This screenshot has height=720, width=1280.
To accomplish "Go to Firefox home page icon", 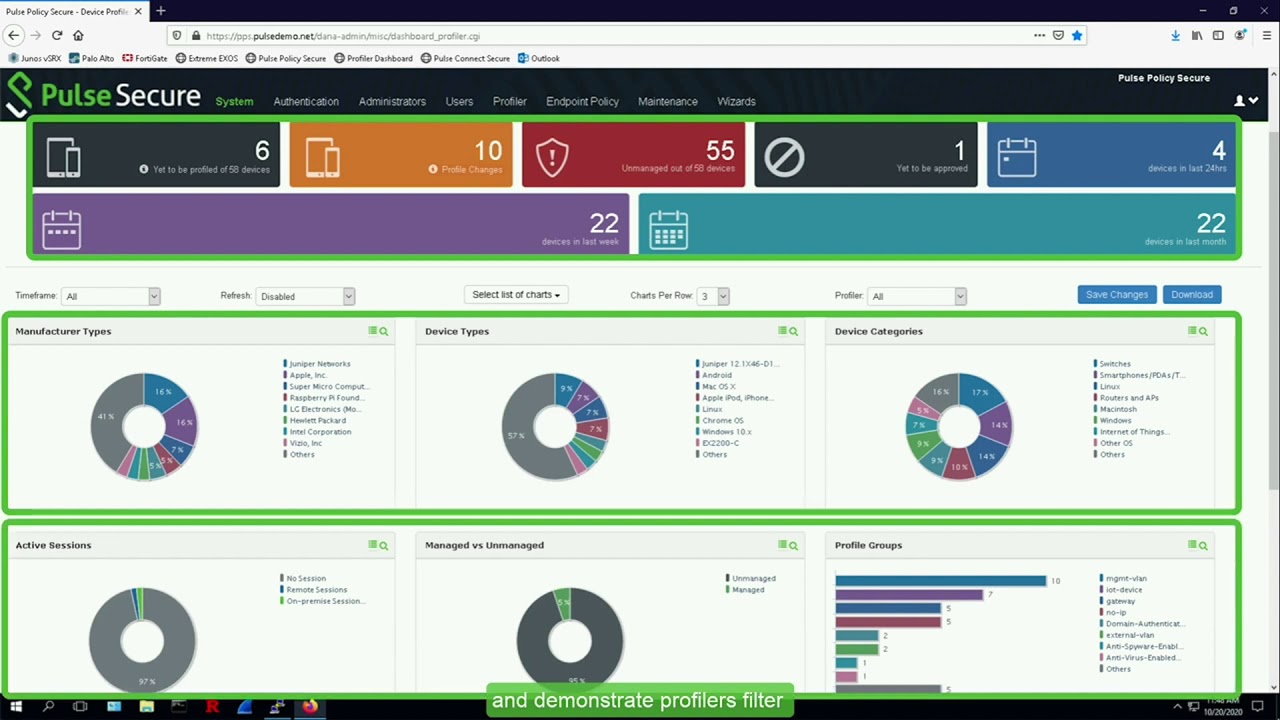I will [x=78, y=35].
